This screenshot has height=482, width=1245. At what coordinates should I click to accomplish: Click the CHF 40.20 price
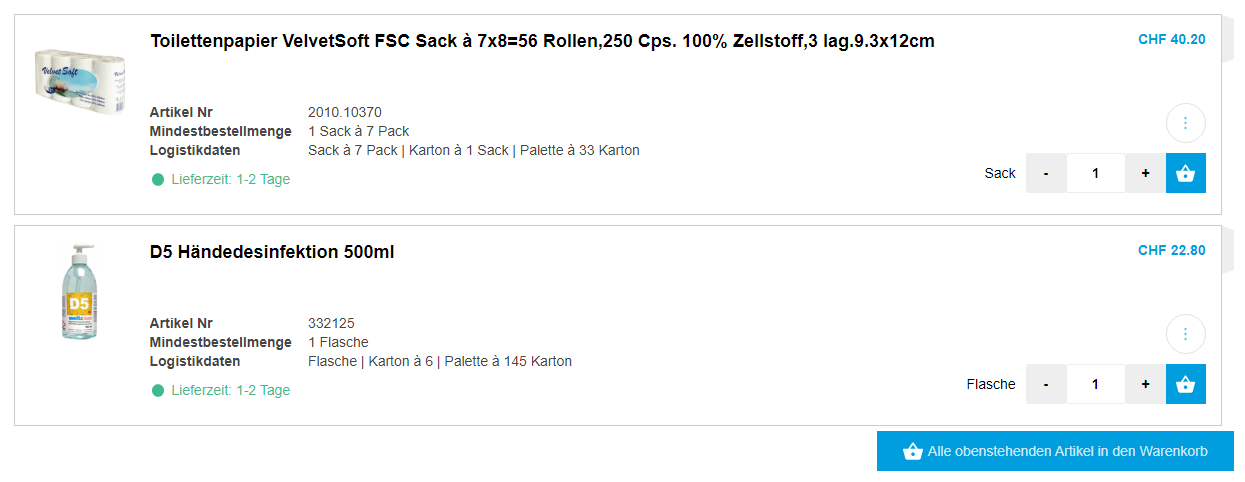click(1171, 40)
